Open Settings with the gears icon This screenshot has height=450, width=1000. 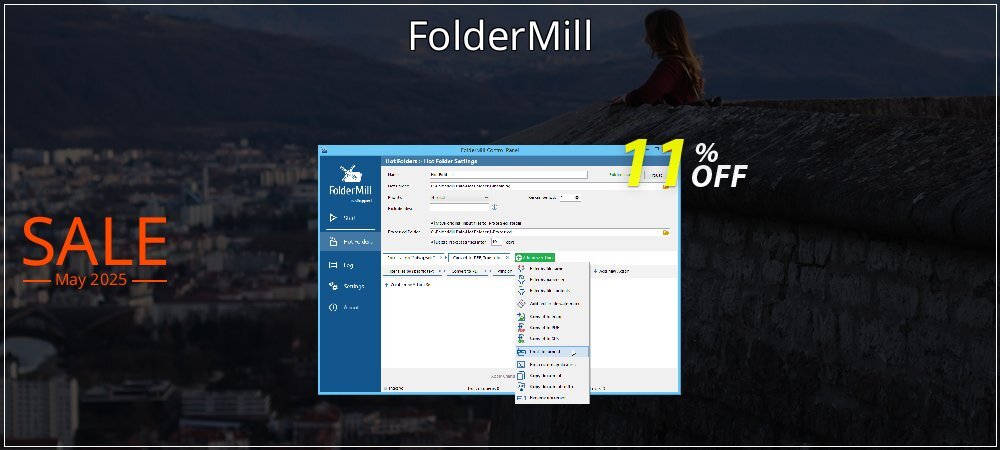click(333, 286)
